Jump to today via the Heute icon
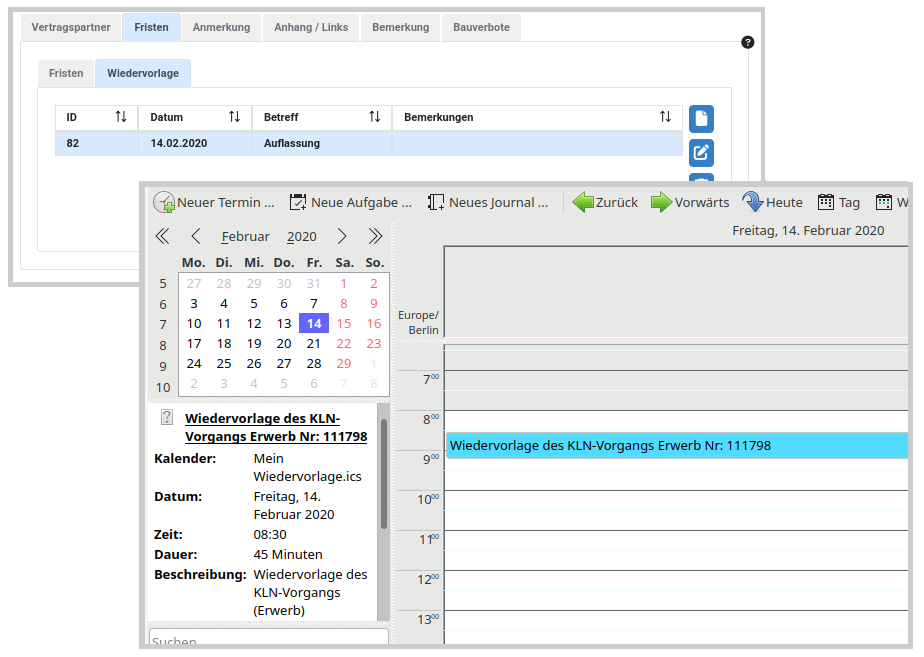The image size is (924, 657). [753, 201]
